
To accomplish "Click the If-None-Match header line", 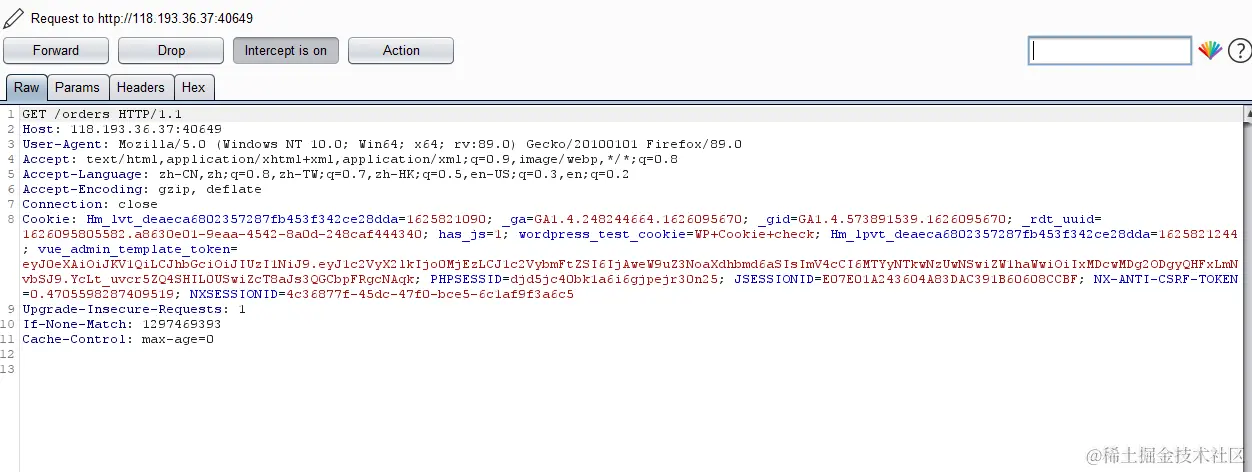I will (x=121, y=324).
